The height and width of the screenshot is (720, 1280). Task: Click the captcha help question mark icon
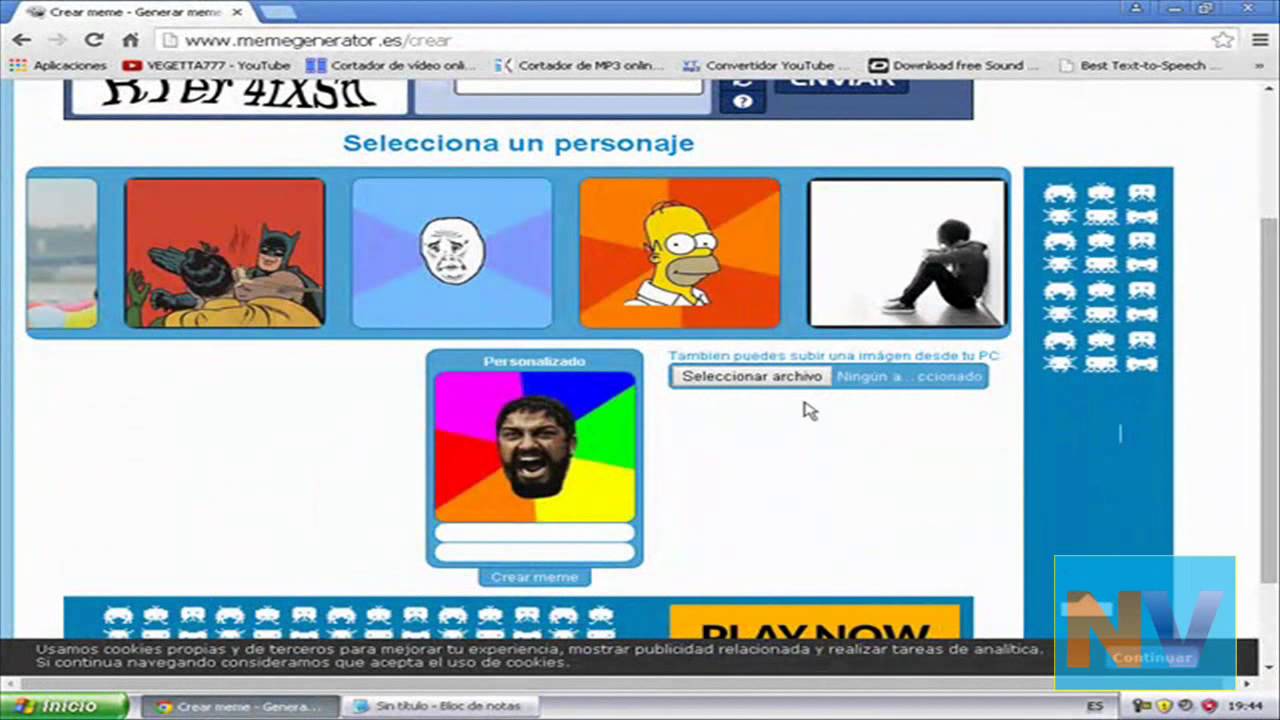coord(742,102)
